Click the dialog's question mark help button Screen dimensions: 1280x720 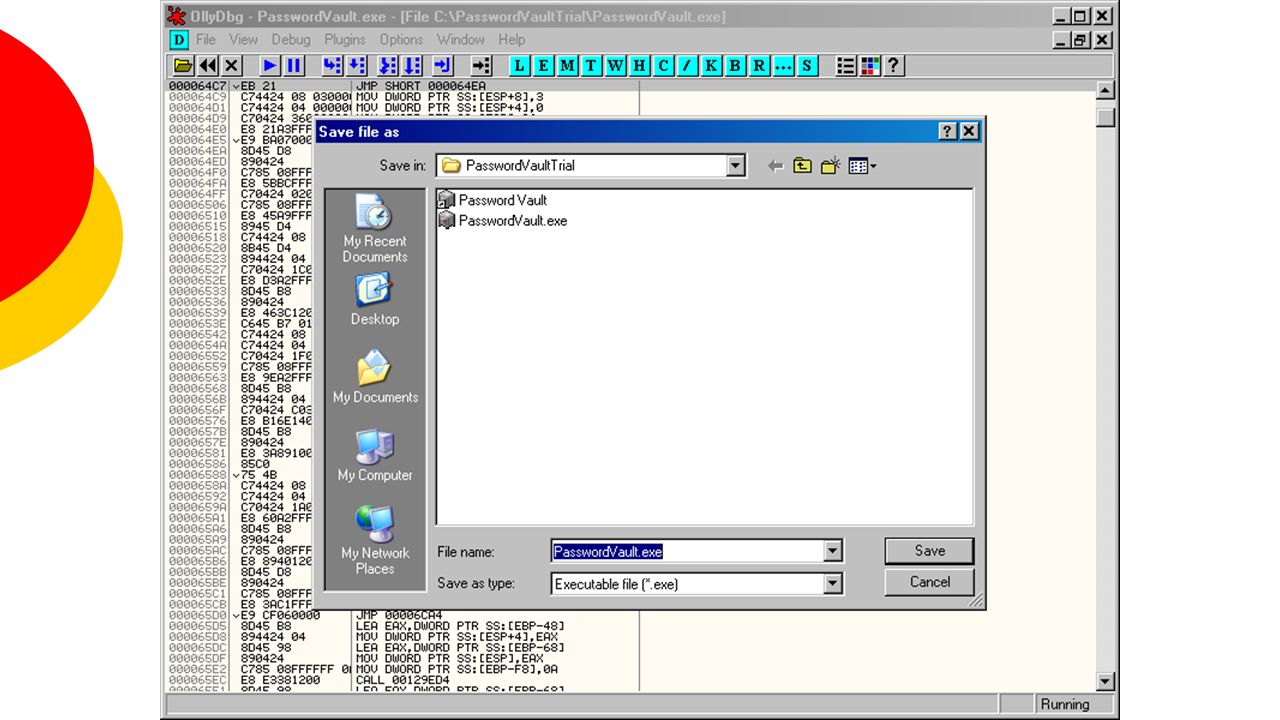(x=947, y=132)
